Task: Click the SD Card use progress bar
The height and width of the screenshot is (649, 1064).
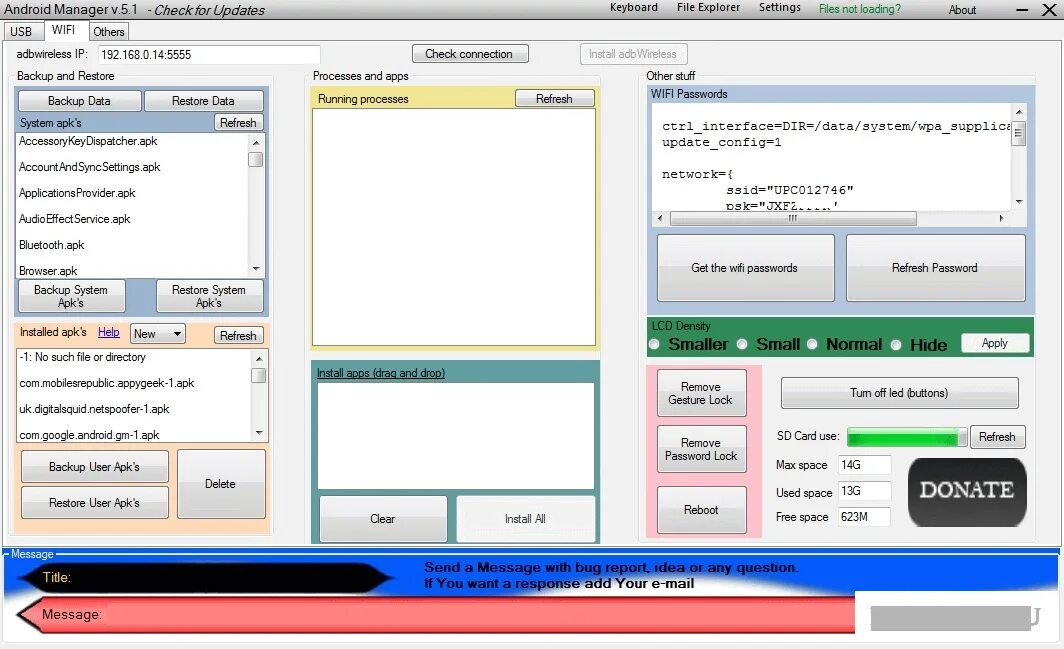Action: (x=907, y=437)
